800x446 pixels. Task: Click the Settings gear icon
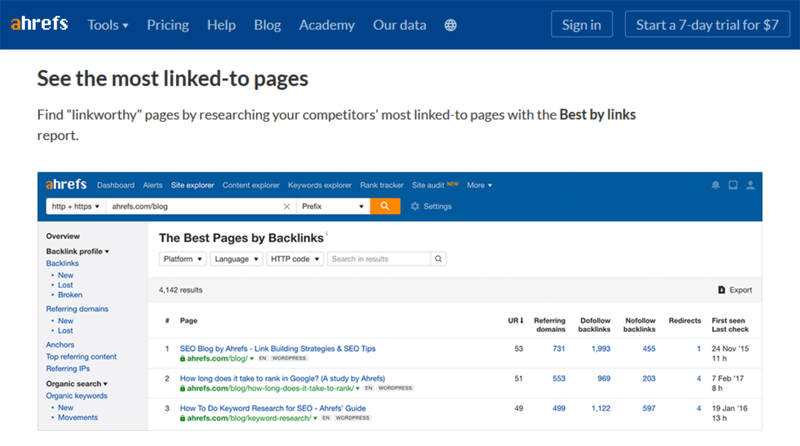point(415,206)
